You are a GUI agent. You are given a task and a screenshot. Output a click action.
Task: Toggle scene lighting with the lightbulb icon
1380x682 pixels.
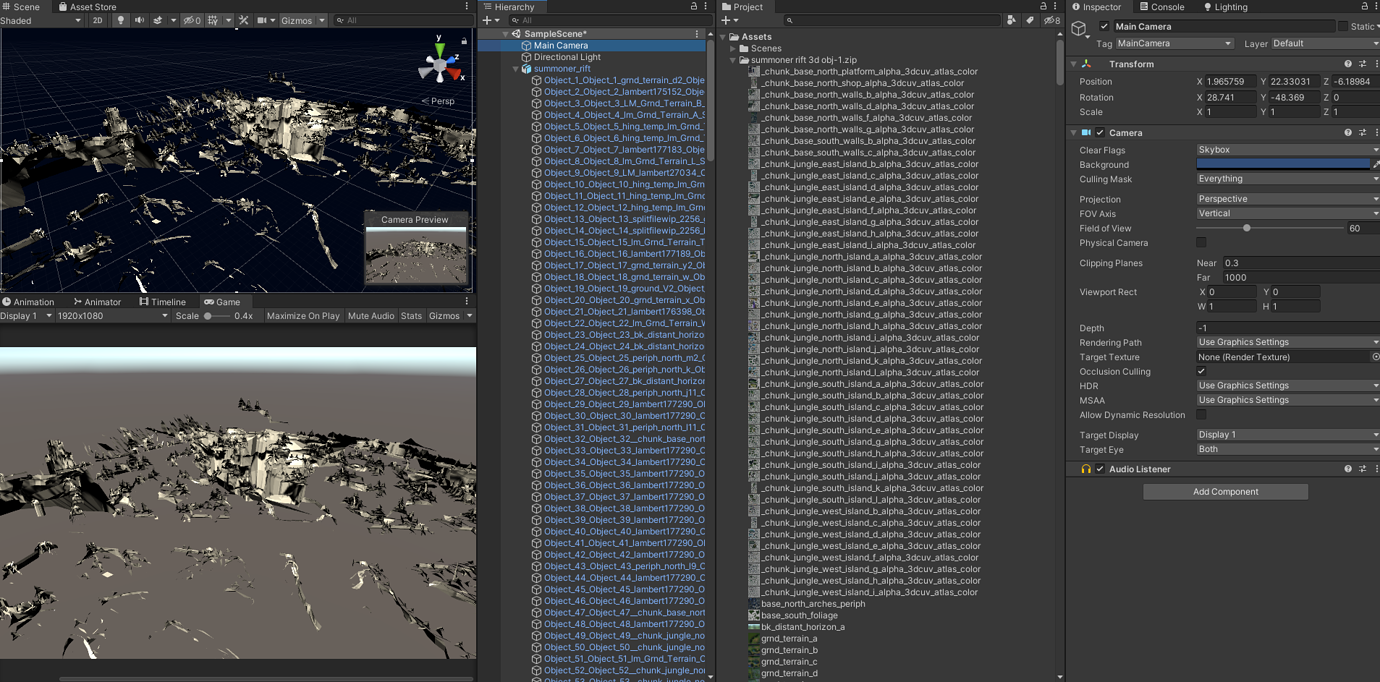click(x=121, y=20)
